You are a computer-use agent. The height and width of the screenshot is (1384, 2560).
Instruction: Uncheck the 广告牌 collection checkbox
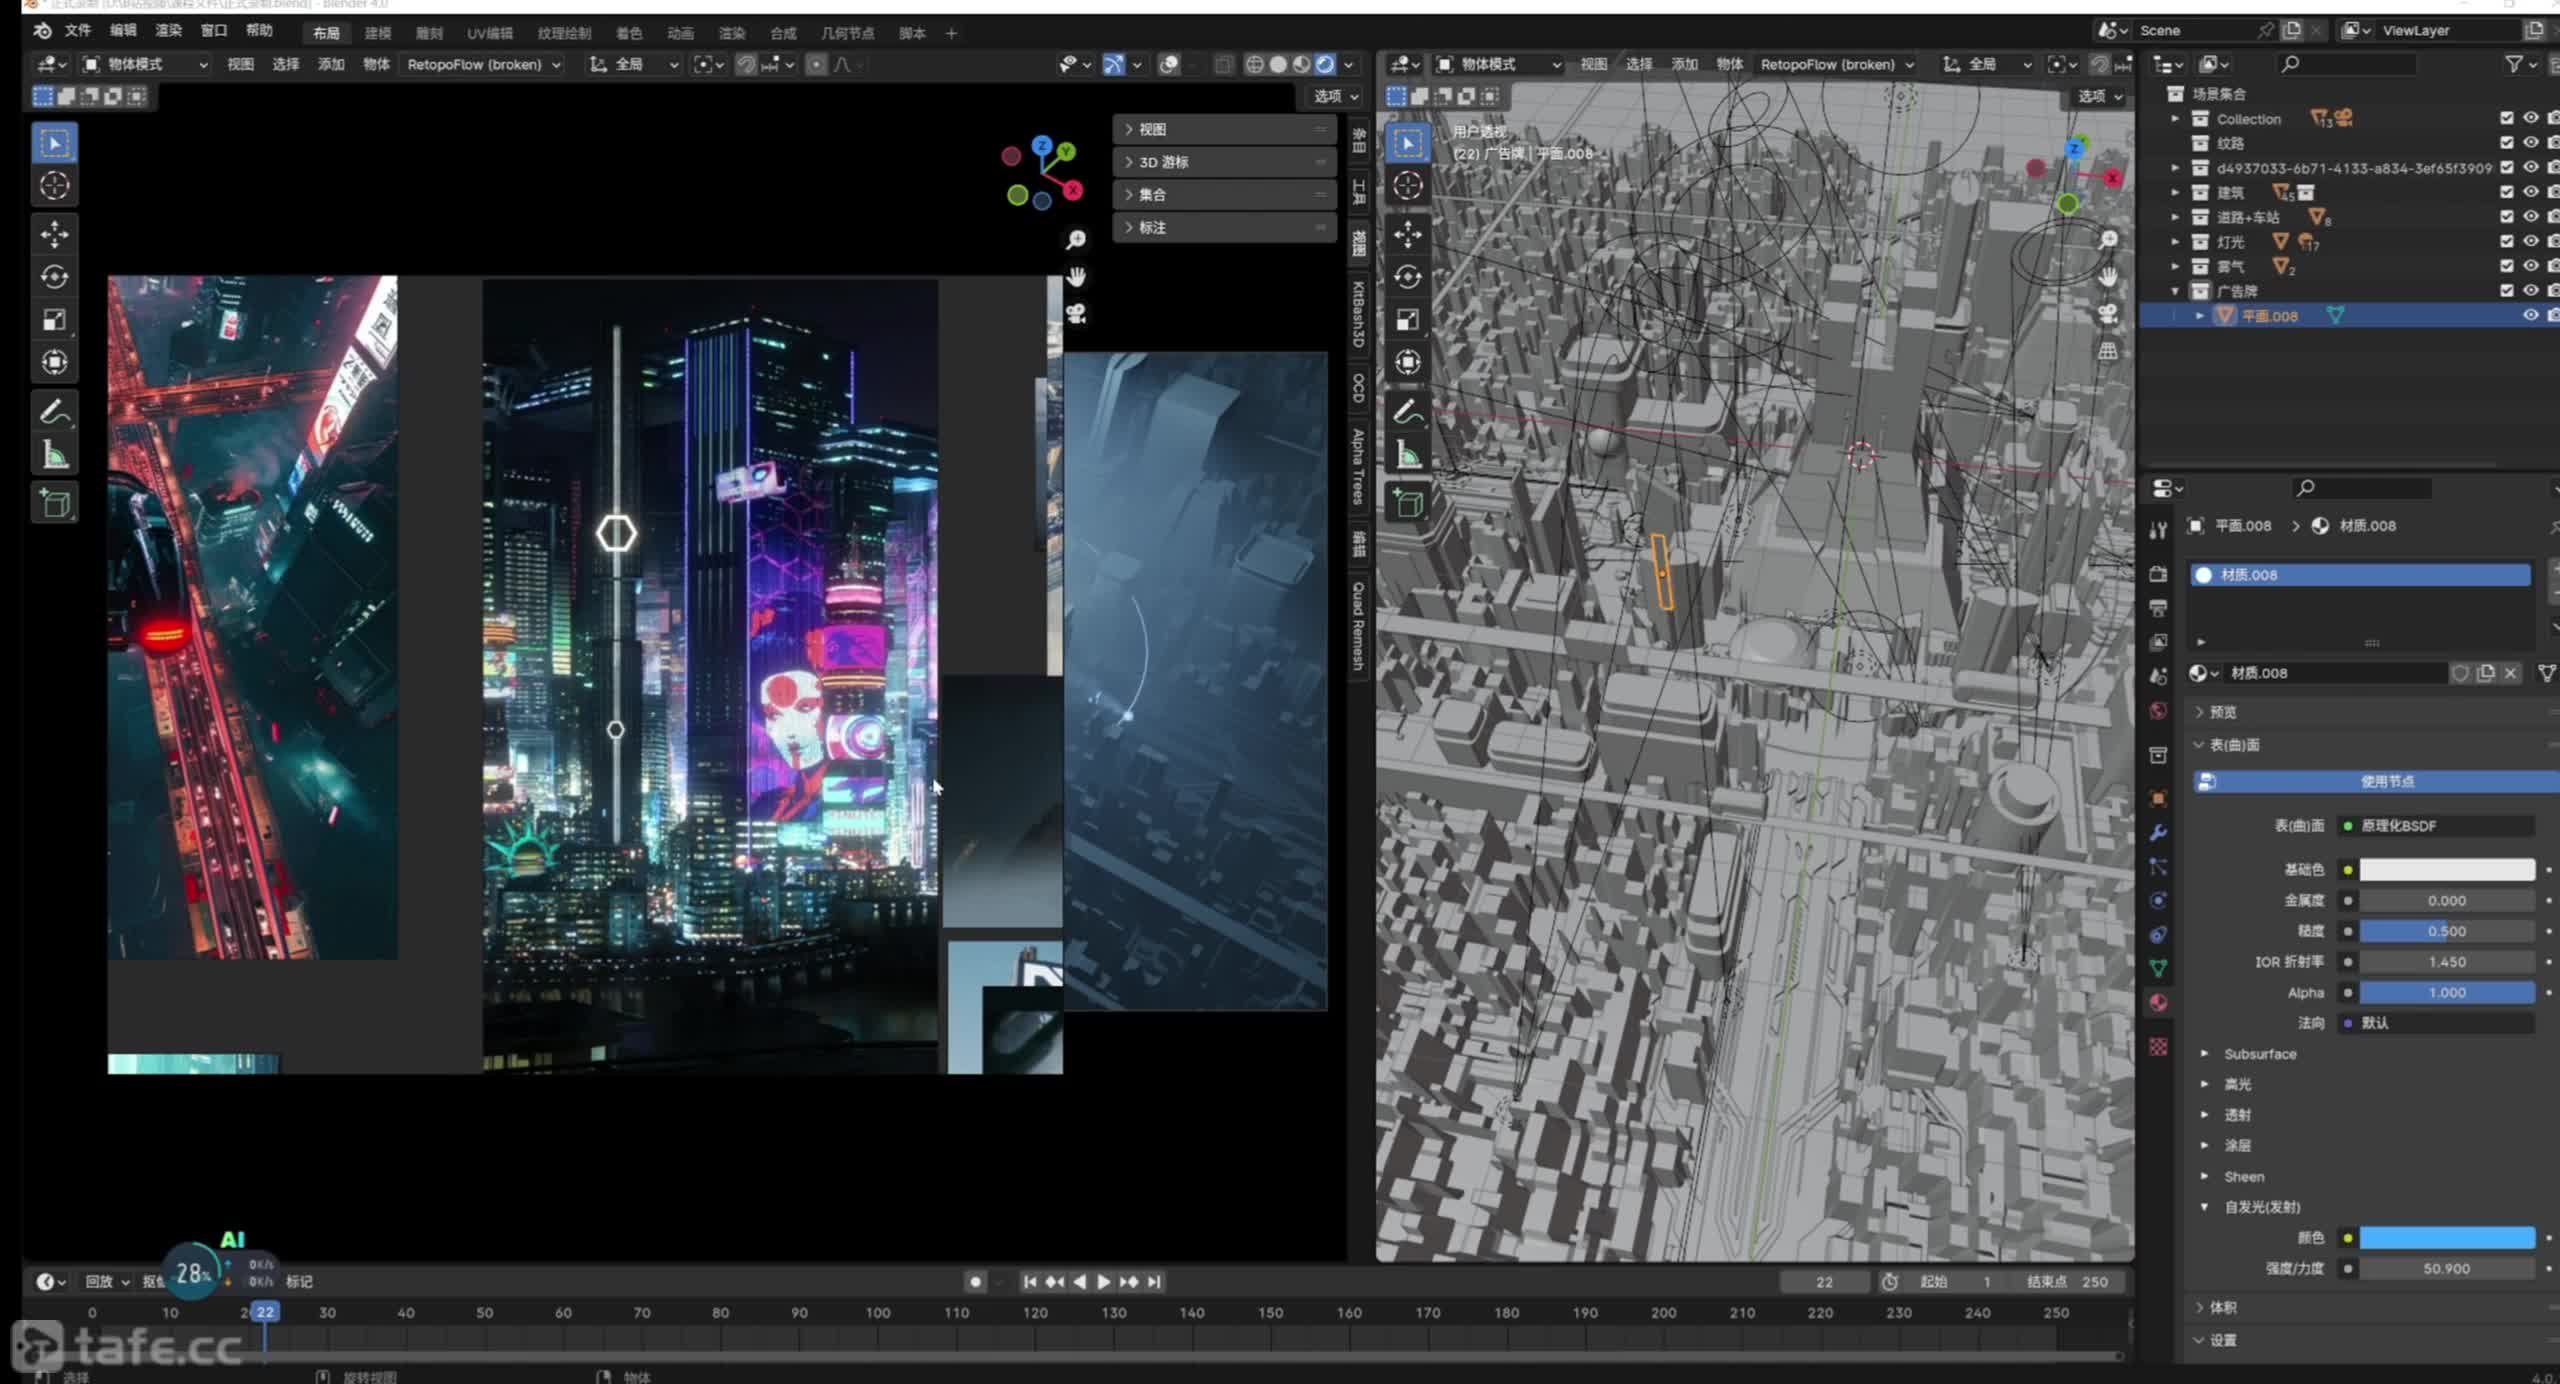click(2506, 291)
